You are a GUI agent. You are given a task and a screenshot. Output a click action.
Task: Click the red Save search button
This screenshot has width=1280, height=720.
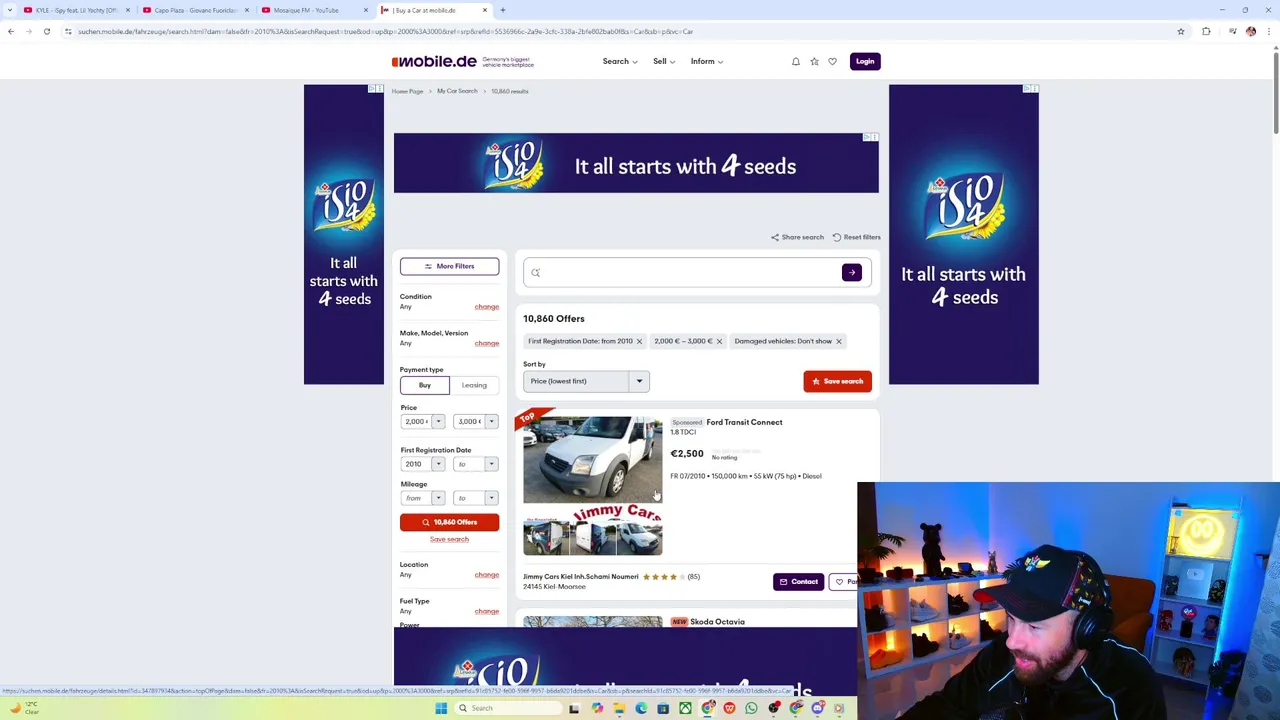[837, 381]
